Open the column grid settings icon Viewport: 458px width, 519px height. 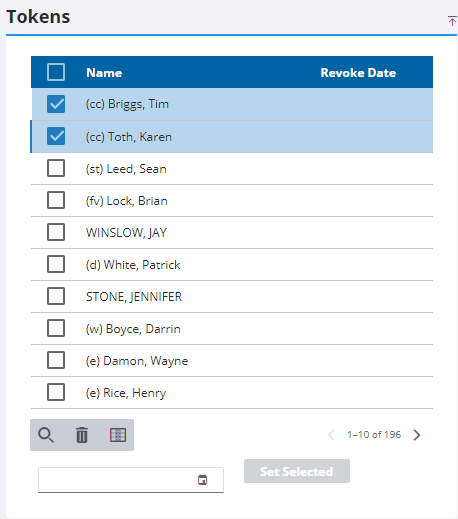(118, 435)
